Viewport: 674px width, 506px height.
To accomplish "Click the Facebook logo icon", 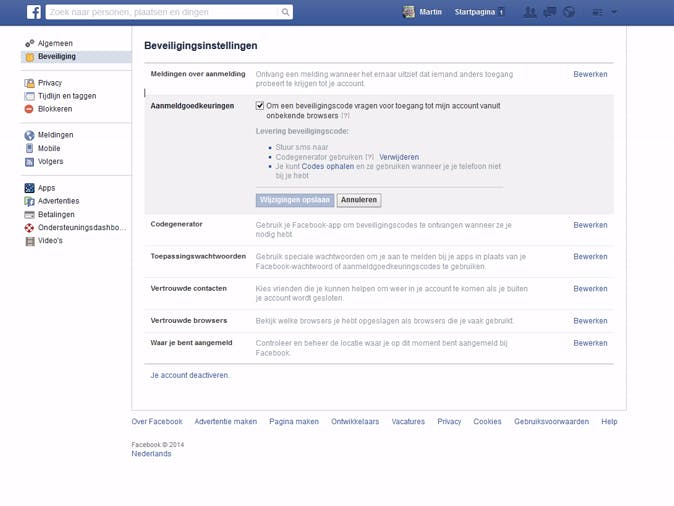I will click(x=34, y=12).
